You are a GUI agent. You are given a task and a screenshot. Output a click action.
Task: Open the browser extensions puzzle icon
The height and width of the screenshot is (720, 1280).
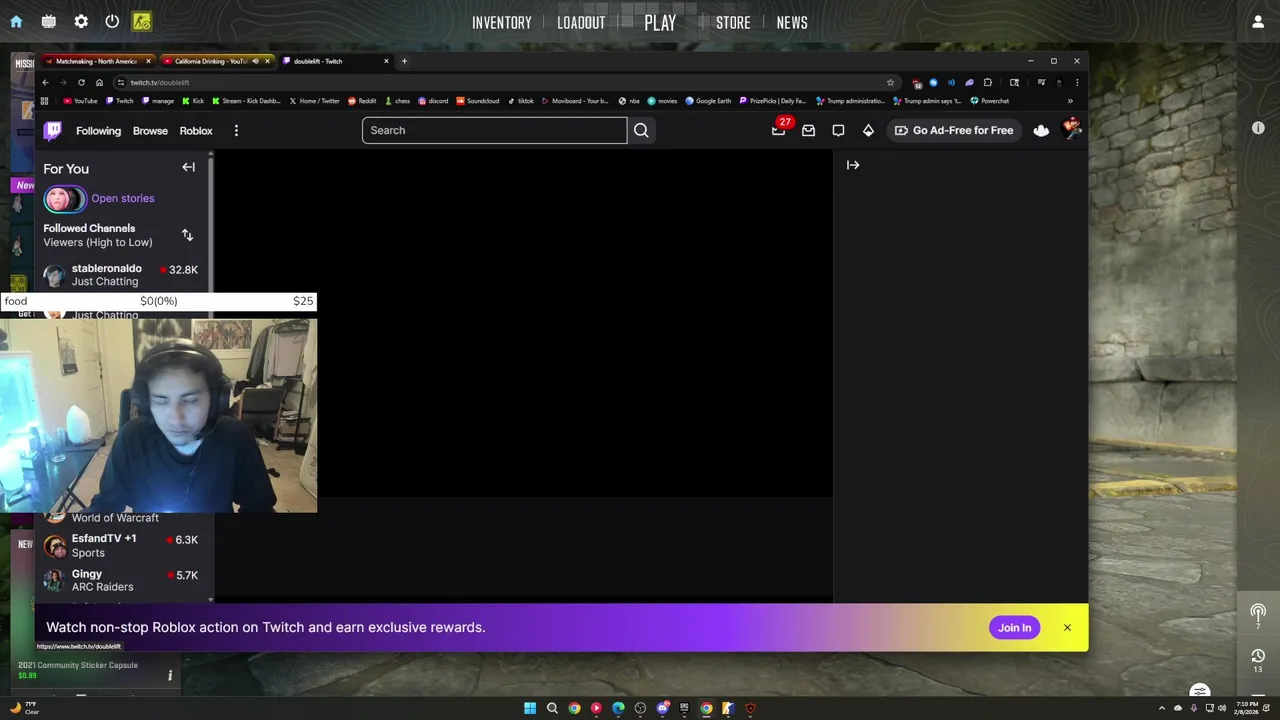[x=987, y=83]
